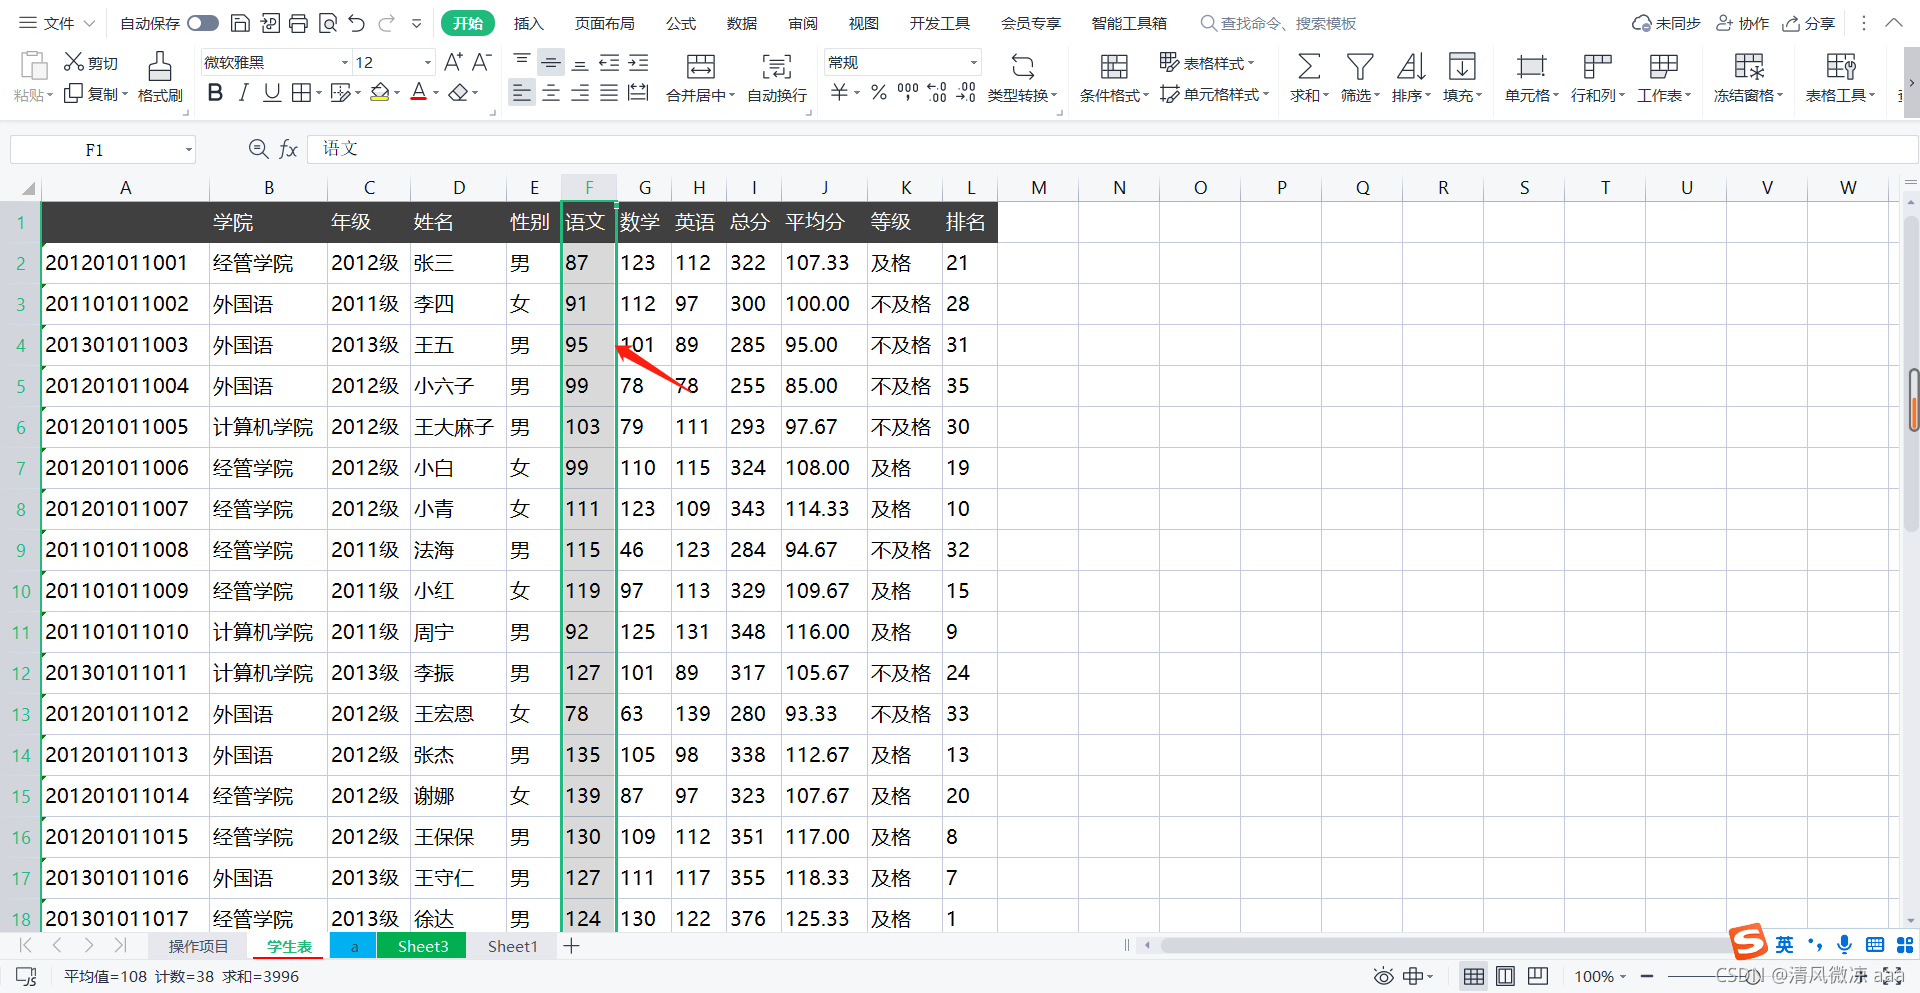Click the 分享 share button
The image size is (1920, 993).
[1809, 23]
